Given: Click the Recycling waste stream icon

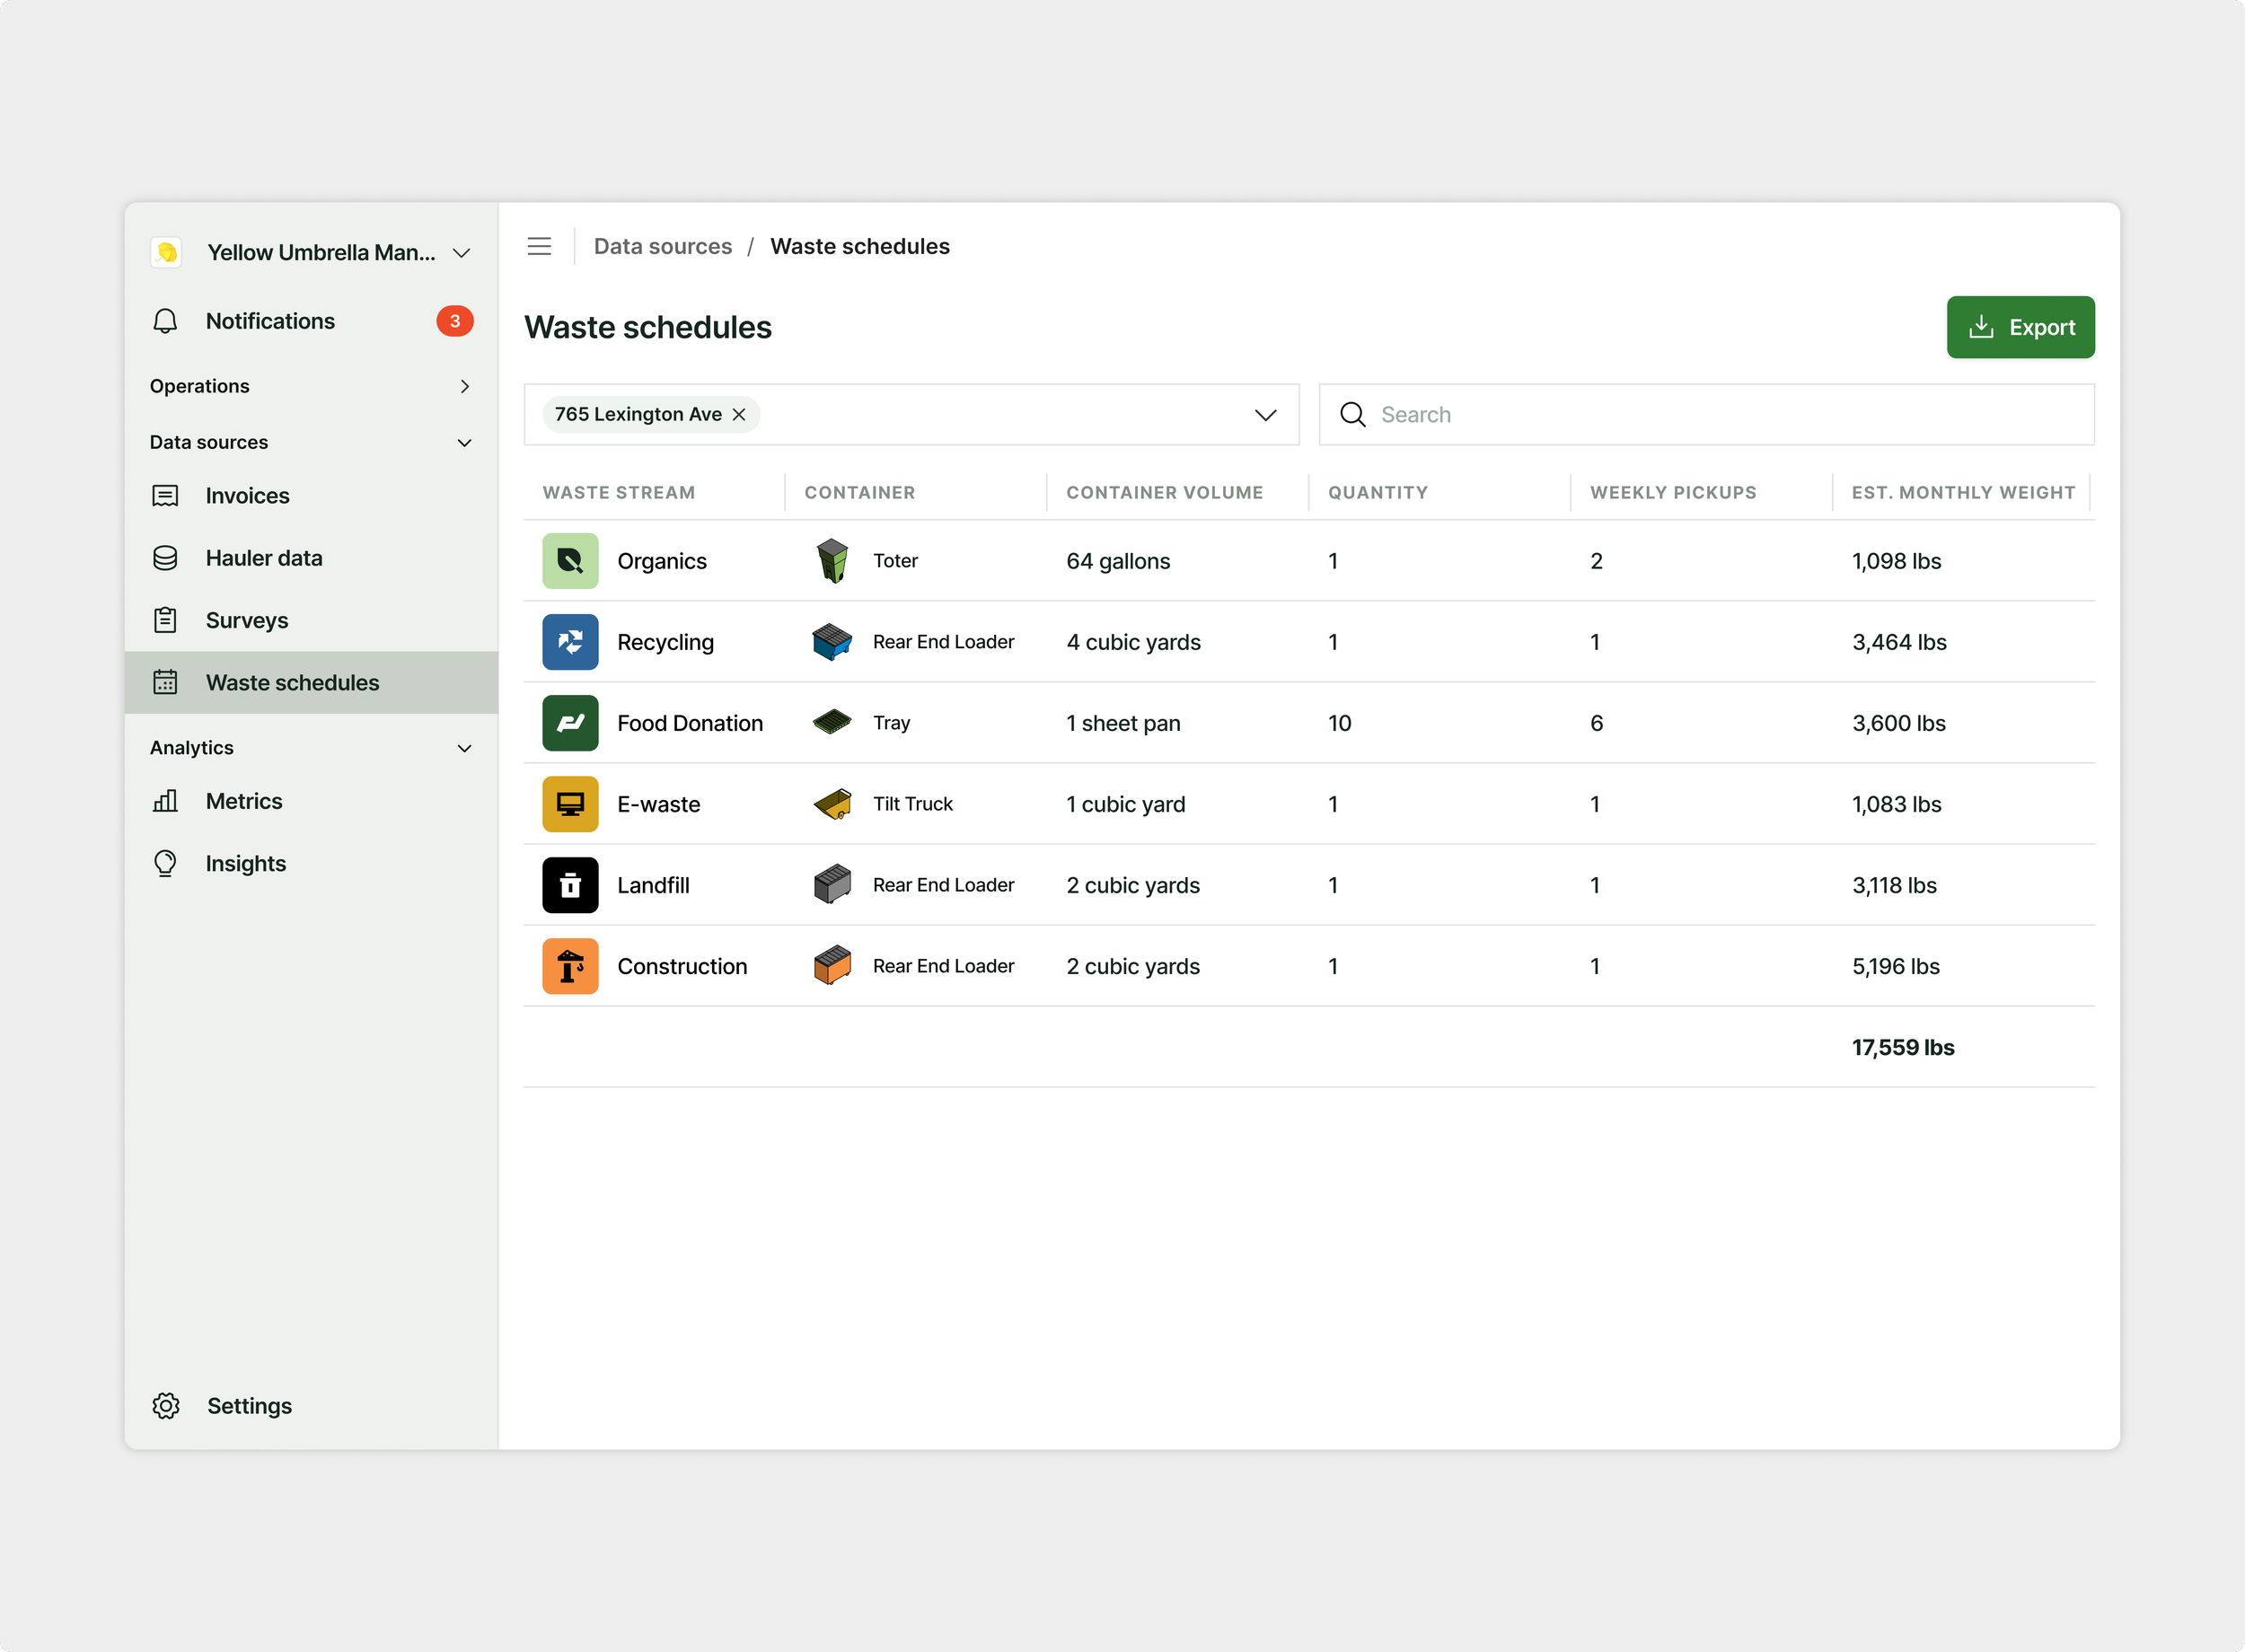Looking at the screenshot, I should [x=570, y=642].
